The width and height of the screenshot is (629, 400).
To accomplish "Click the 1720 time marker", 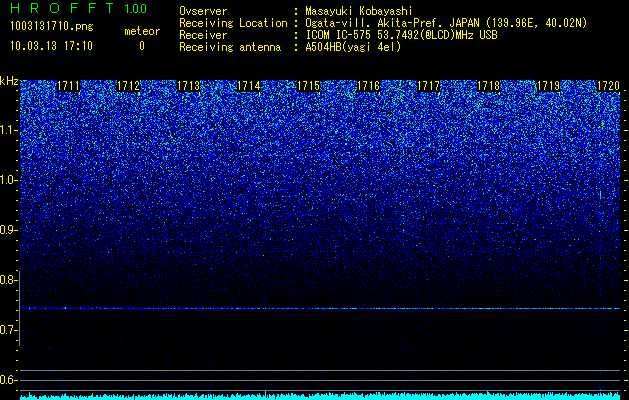I will tap(609, 86).
